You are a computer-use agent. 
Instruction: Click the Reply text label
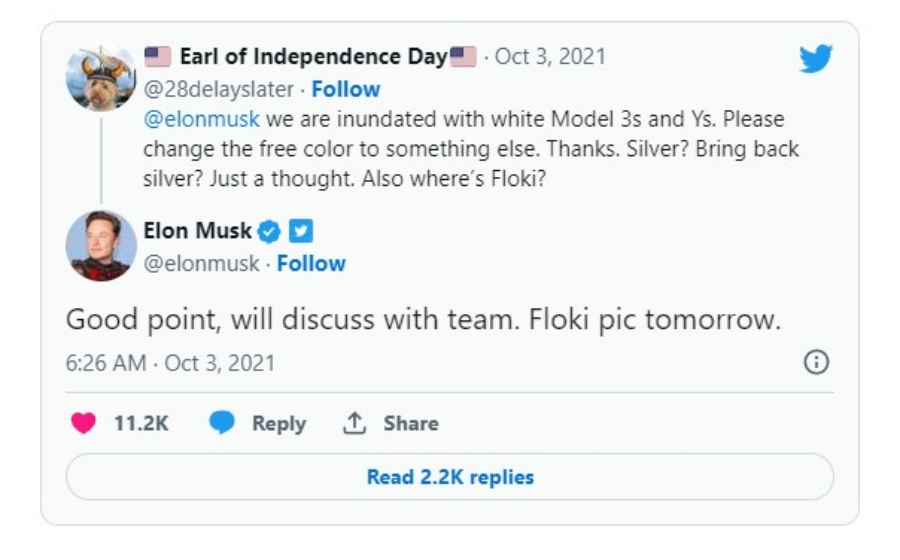tap(279, 423)
